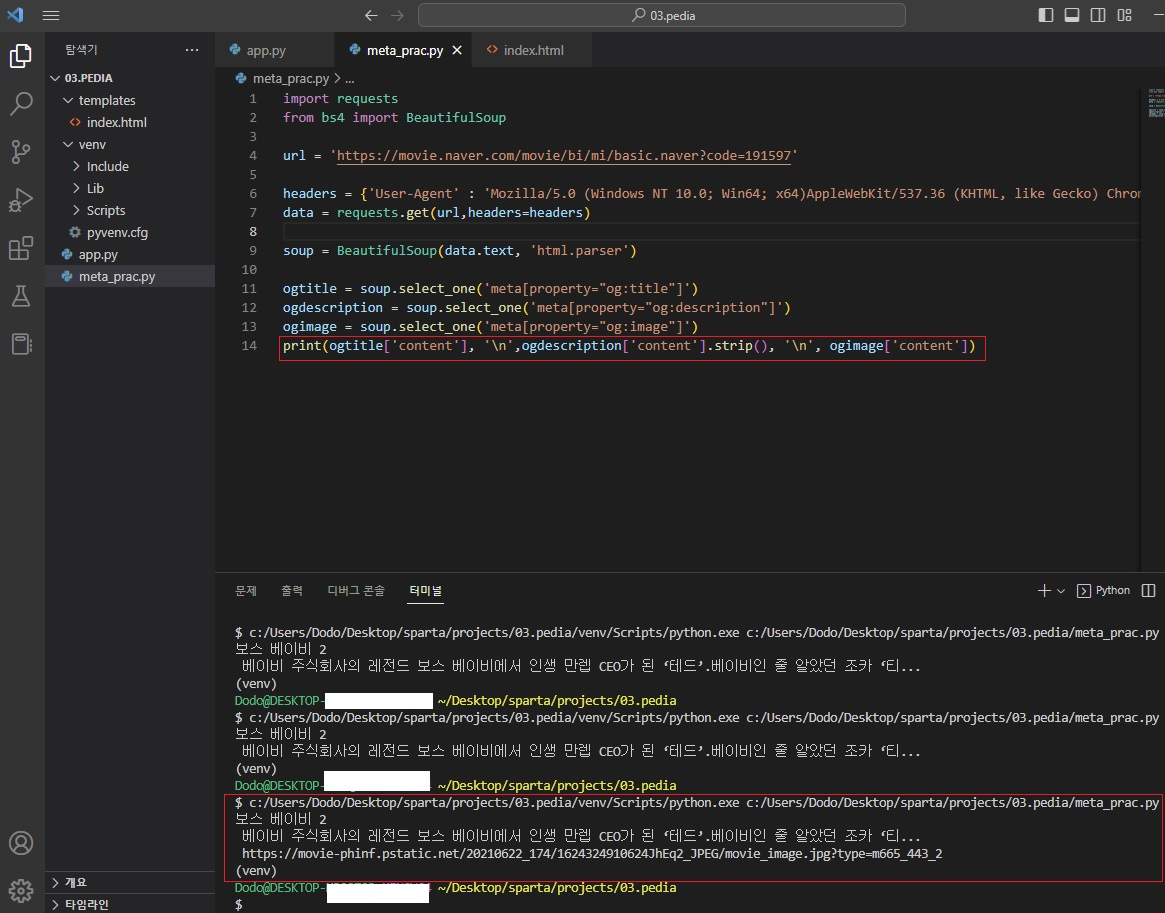Toggle the primary side bar layout icon

click(x=1045, y=15)
